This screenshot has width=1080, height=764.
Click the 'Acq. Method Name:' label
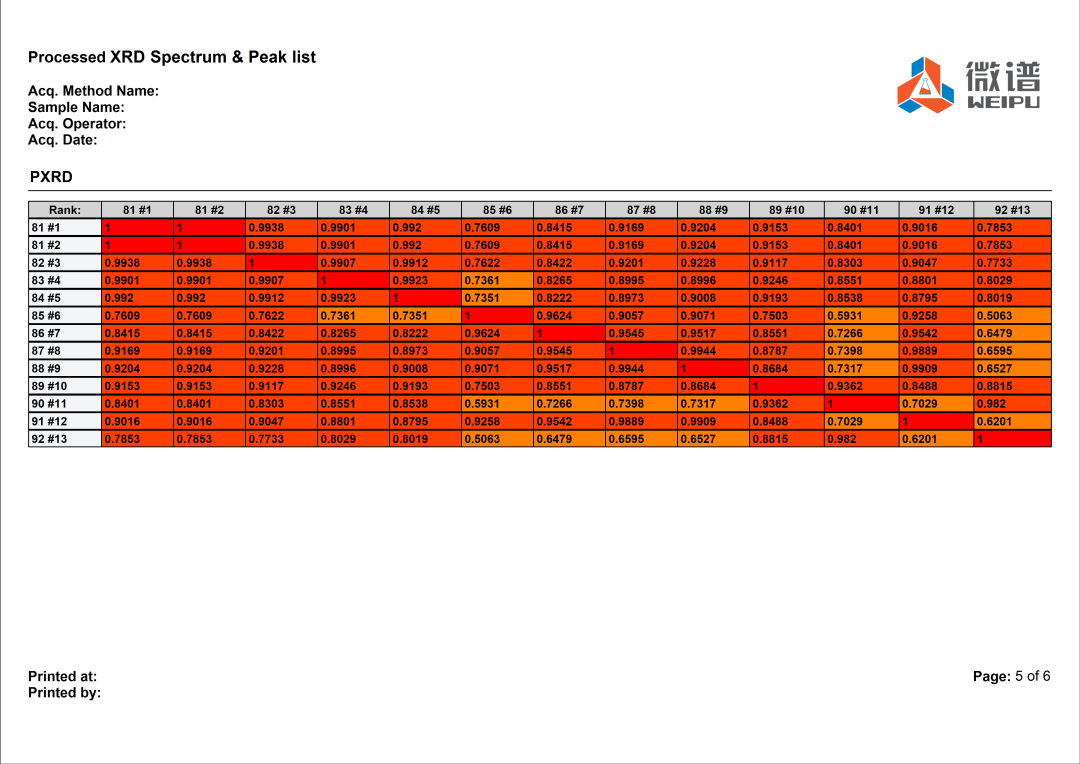tap(93, 91)
